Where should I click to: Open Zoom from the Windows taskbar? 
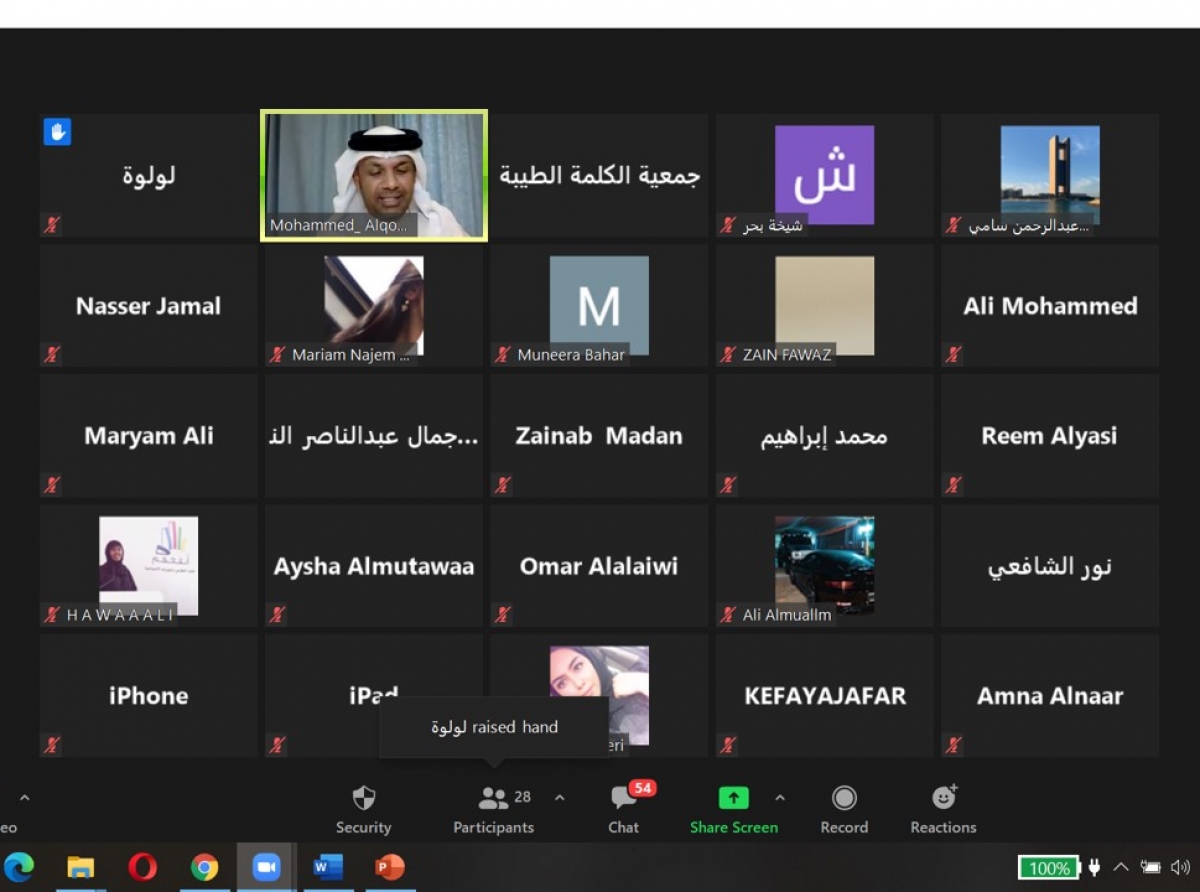(x=266, y=868)
